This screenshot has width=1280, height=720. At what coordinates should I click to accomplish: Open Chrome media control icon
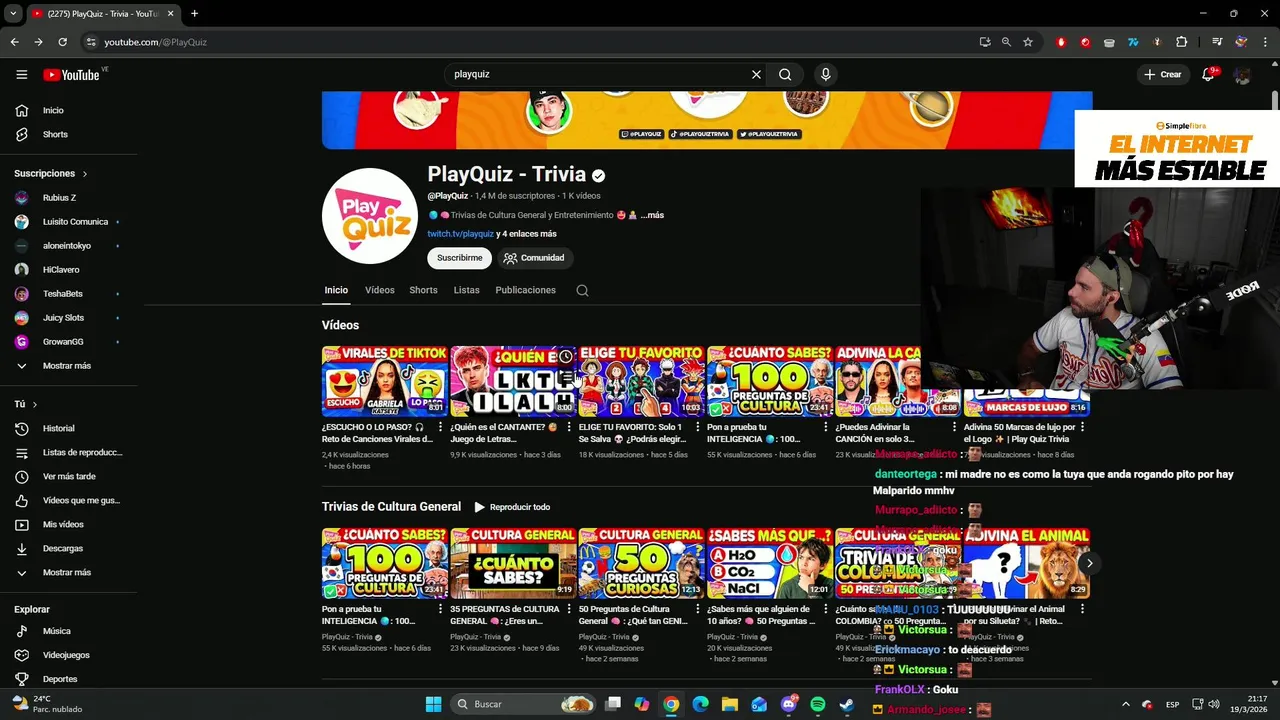pyautogui.click(x=1216, y=42)
